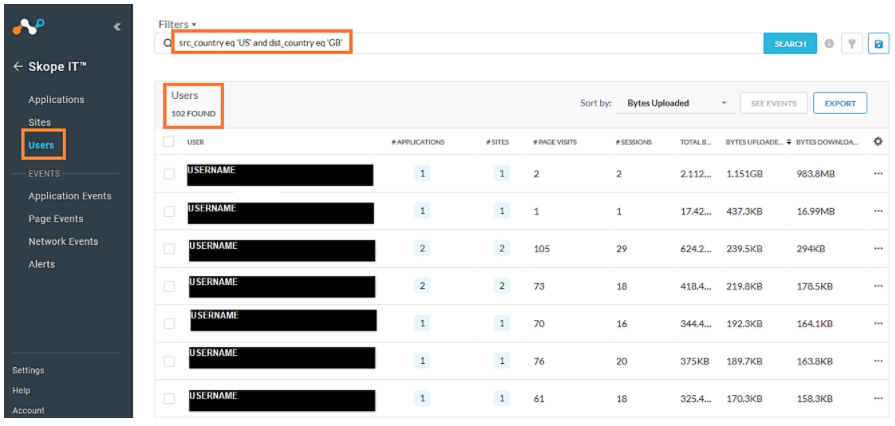Open row menu for 219.8KB user
895x426 pixels.
pos(878,286)
